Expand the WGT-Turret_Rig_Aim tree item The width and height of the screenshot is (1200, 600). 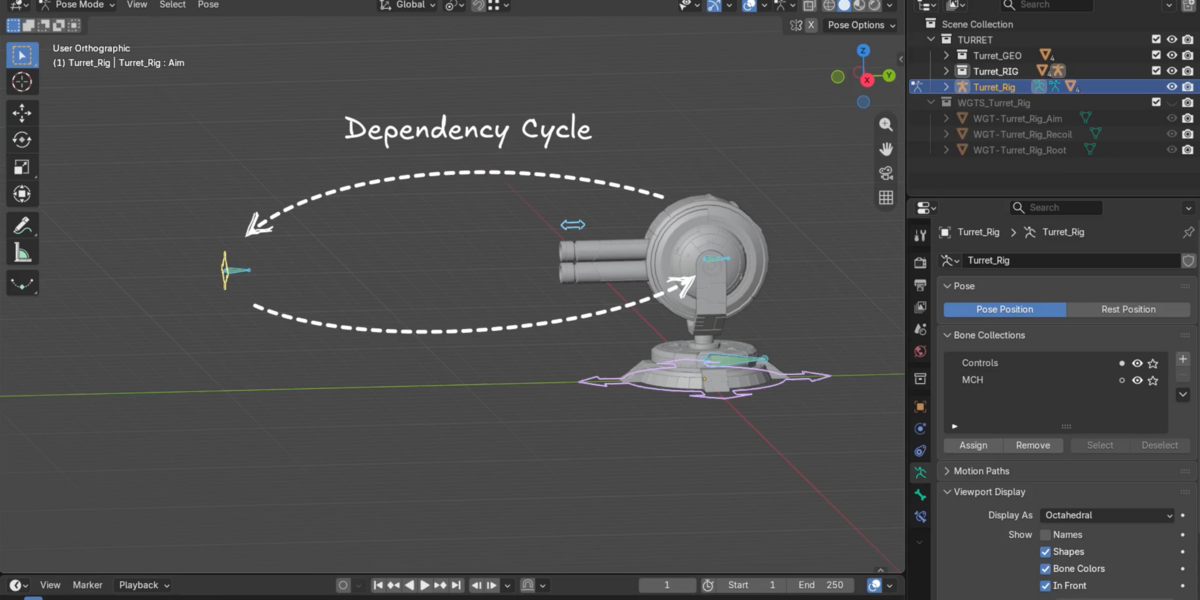947,118
